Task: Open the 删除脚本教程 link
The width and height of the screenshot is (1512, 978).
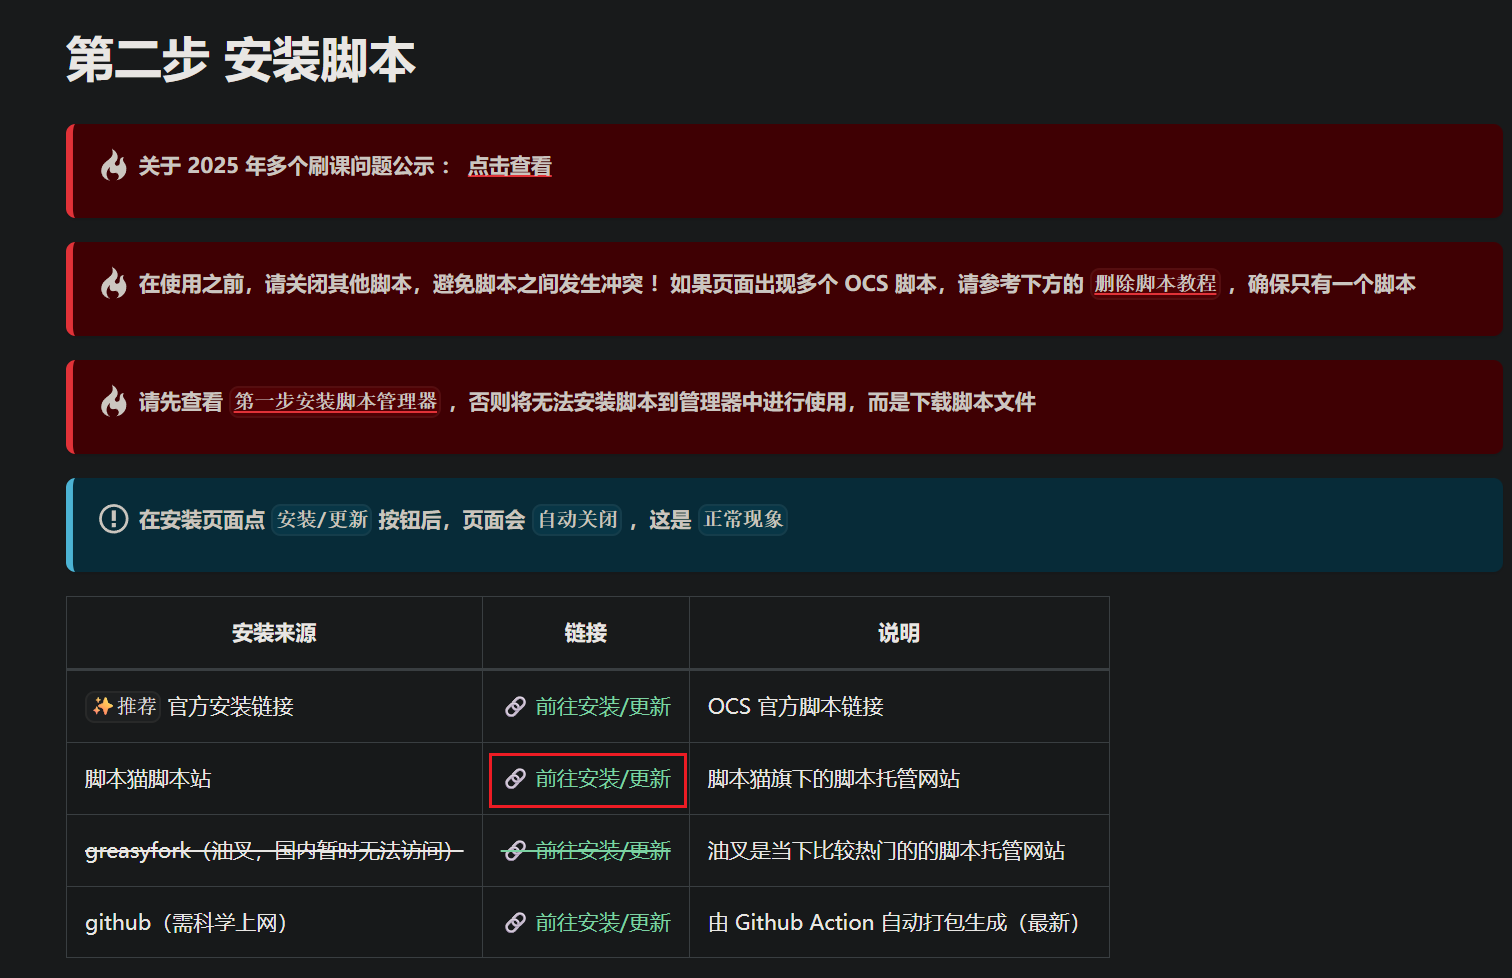Action: (x=1155, y=284)
